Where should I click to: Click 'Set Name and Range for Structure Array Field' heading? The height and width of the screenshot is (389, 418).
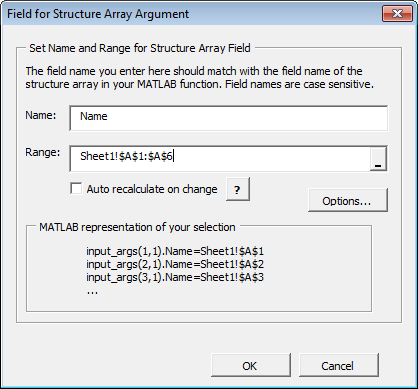tap(140, 48)
